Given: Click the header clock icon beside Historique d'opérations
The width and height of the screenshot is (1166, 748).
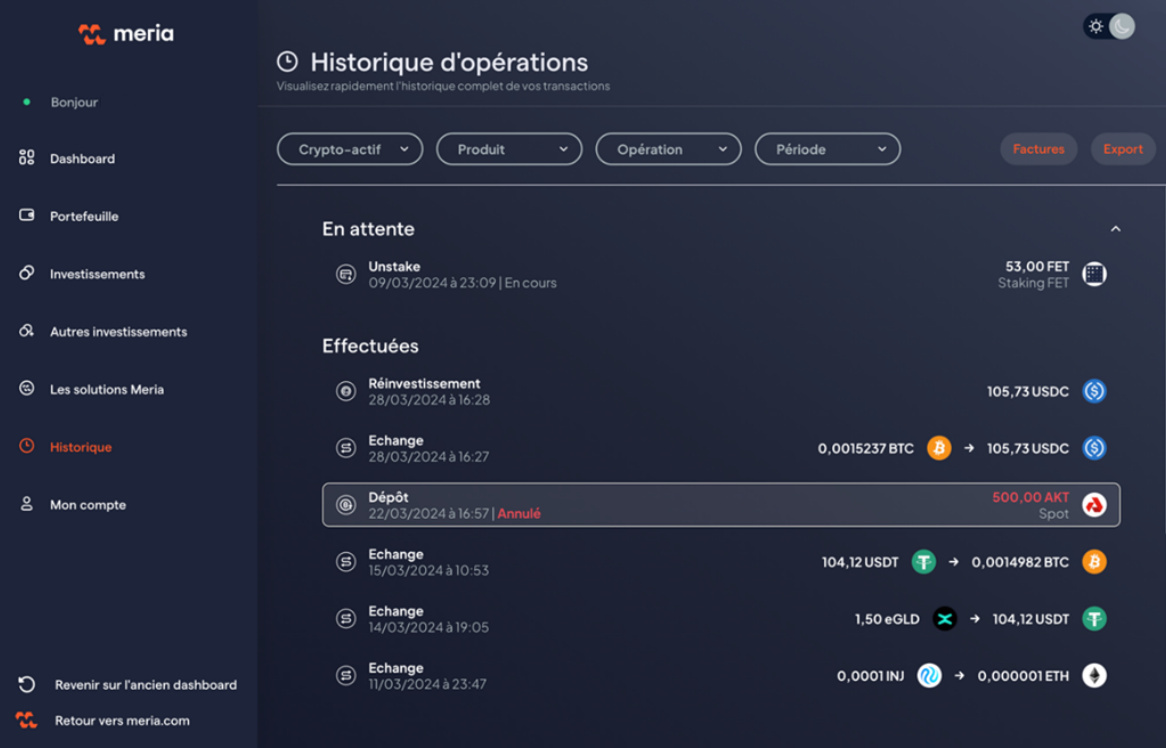Looking at the screenshot, I should (288, 62).
